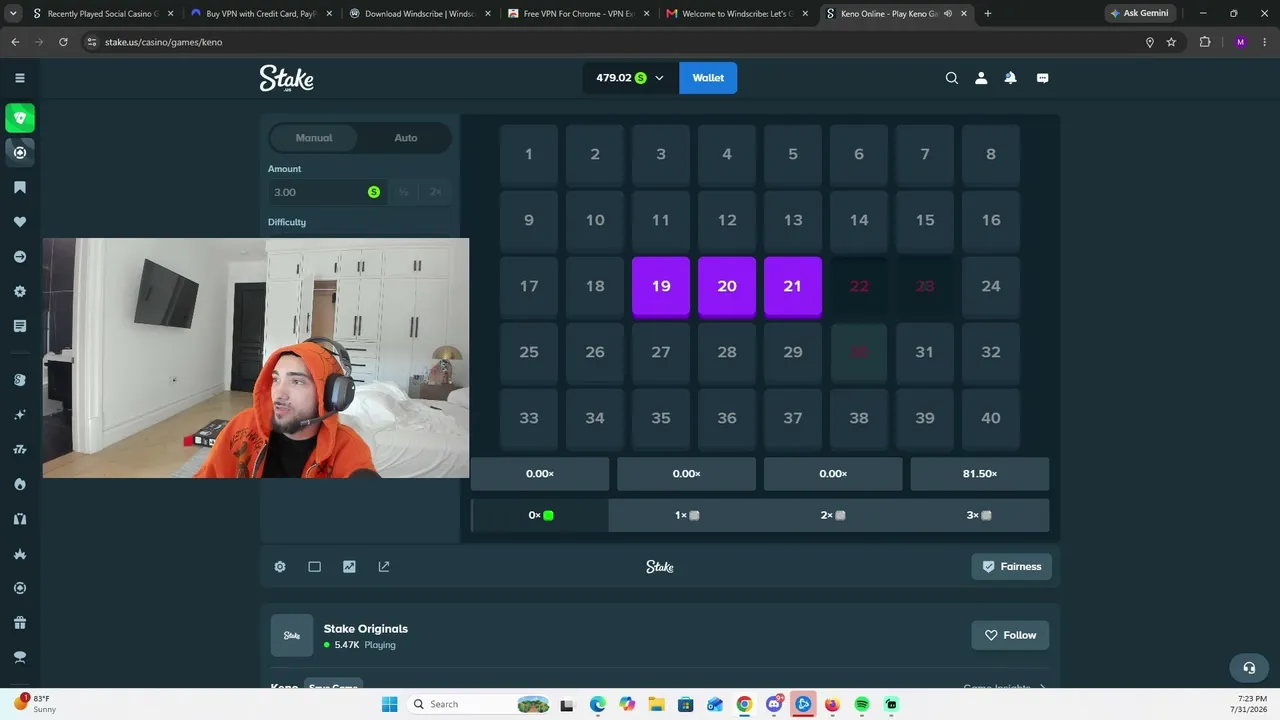1280x720 pixels.
Task: Open the tab search dropdown arrow
Action: tap(15, 13)
